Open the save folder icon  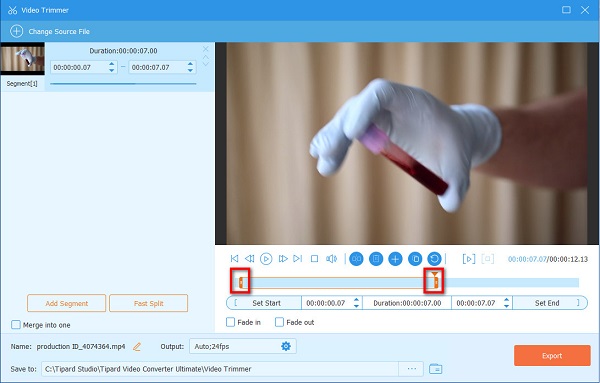tap(435, 369)
